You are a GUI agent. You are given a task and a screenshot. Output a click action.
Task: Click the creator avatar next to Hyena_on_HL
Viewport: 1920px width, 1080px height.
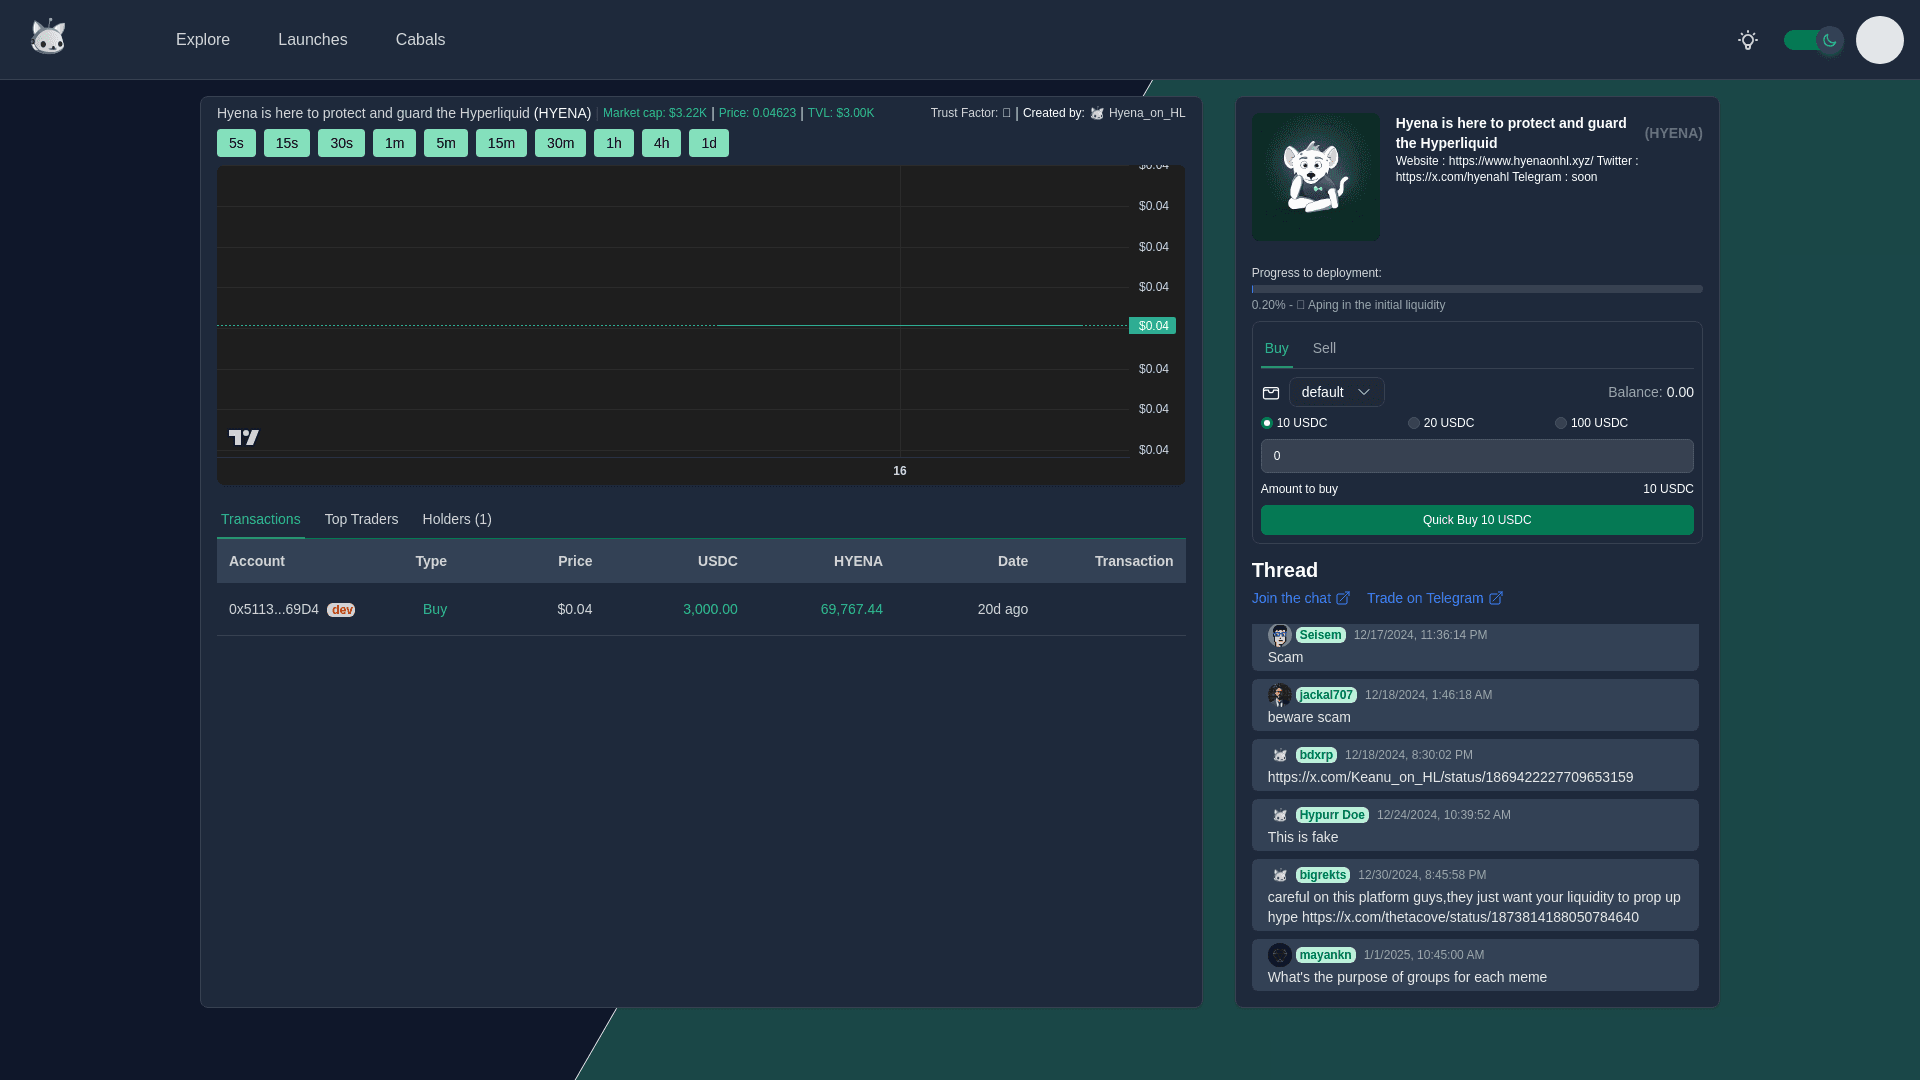click(x=1097, y=114)
